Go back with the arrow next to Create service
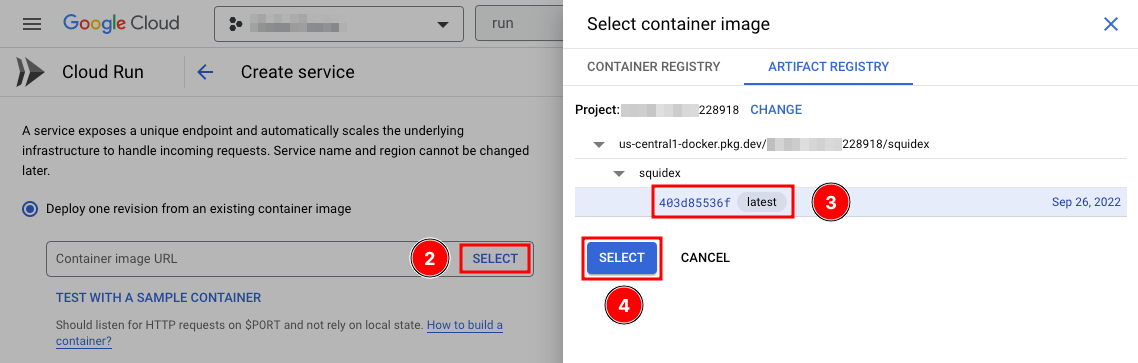 (x=205, y=72)
